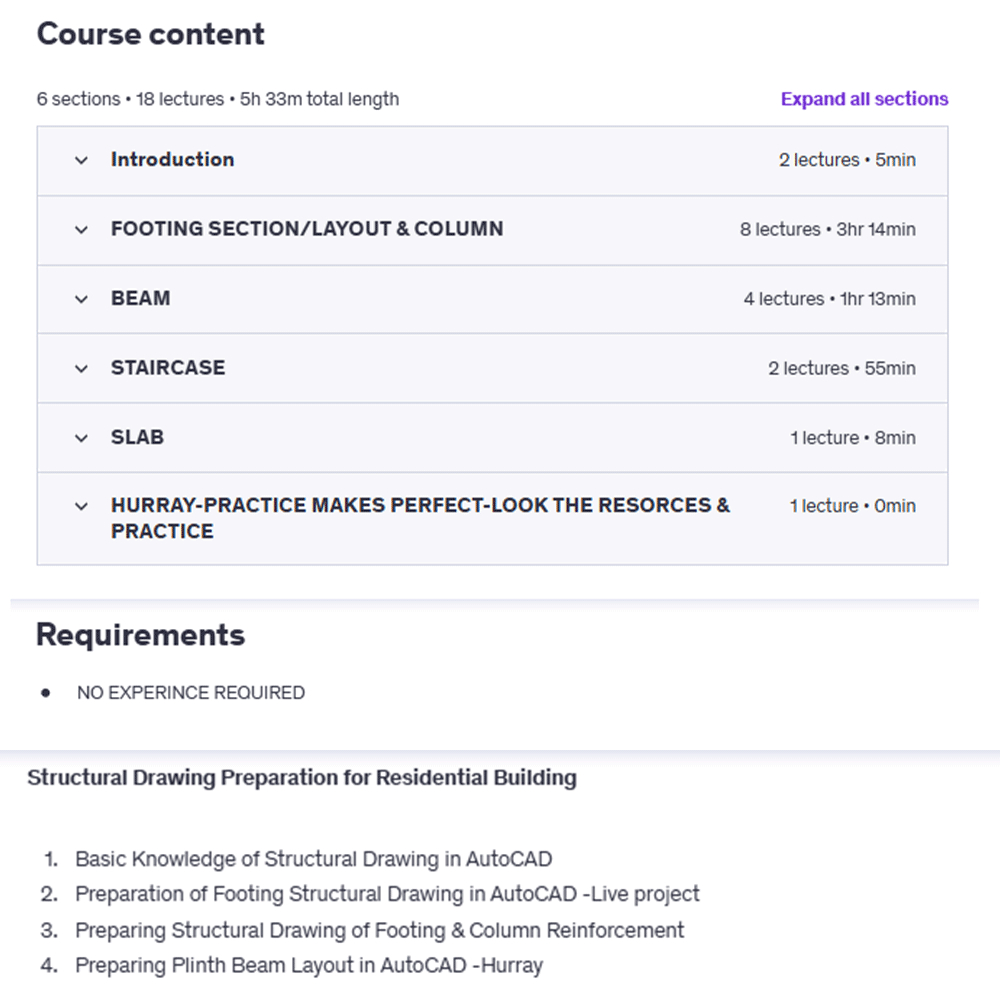Expand STAIRCASE section using its chevron

click(82, 368)
